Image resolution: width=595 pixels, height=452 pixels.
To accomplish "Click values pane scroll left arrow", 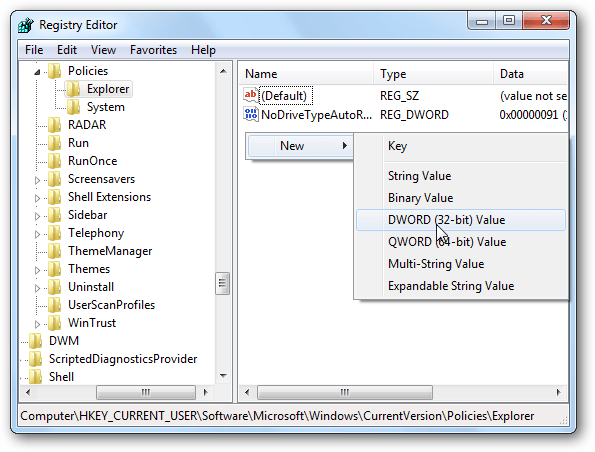I will (247, 392).
